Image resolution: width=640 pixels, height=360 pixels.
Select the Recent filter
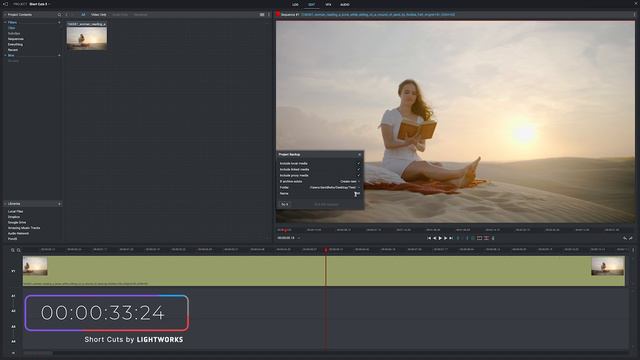13,50
